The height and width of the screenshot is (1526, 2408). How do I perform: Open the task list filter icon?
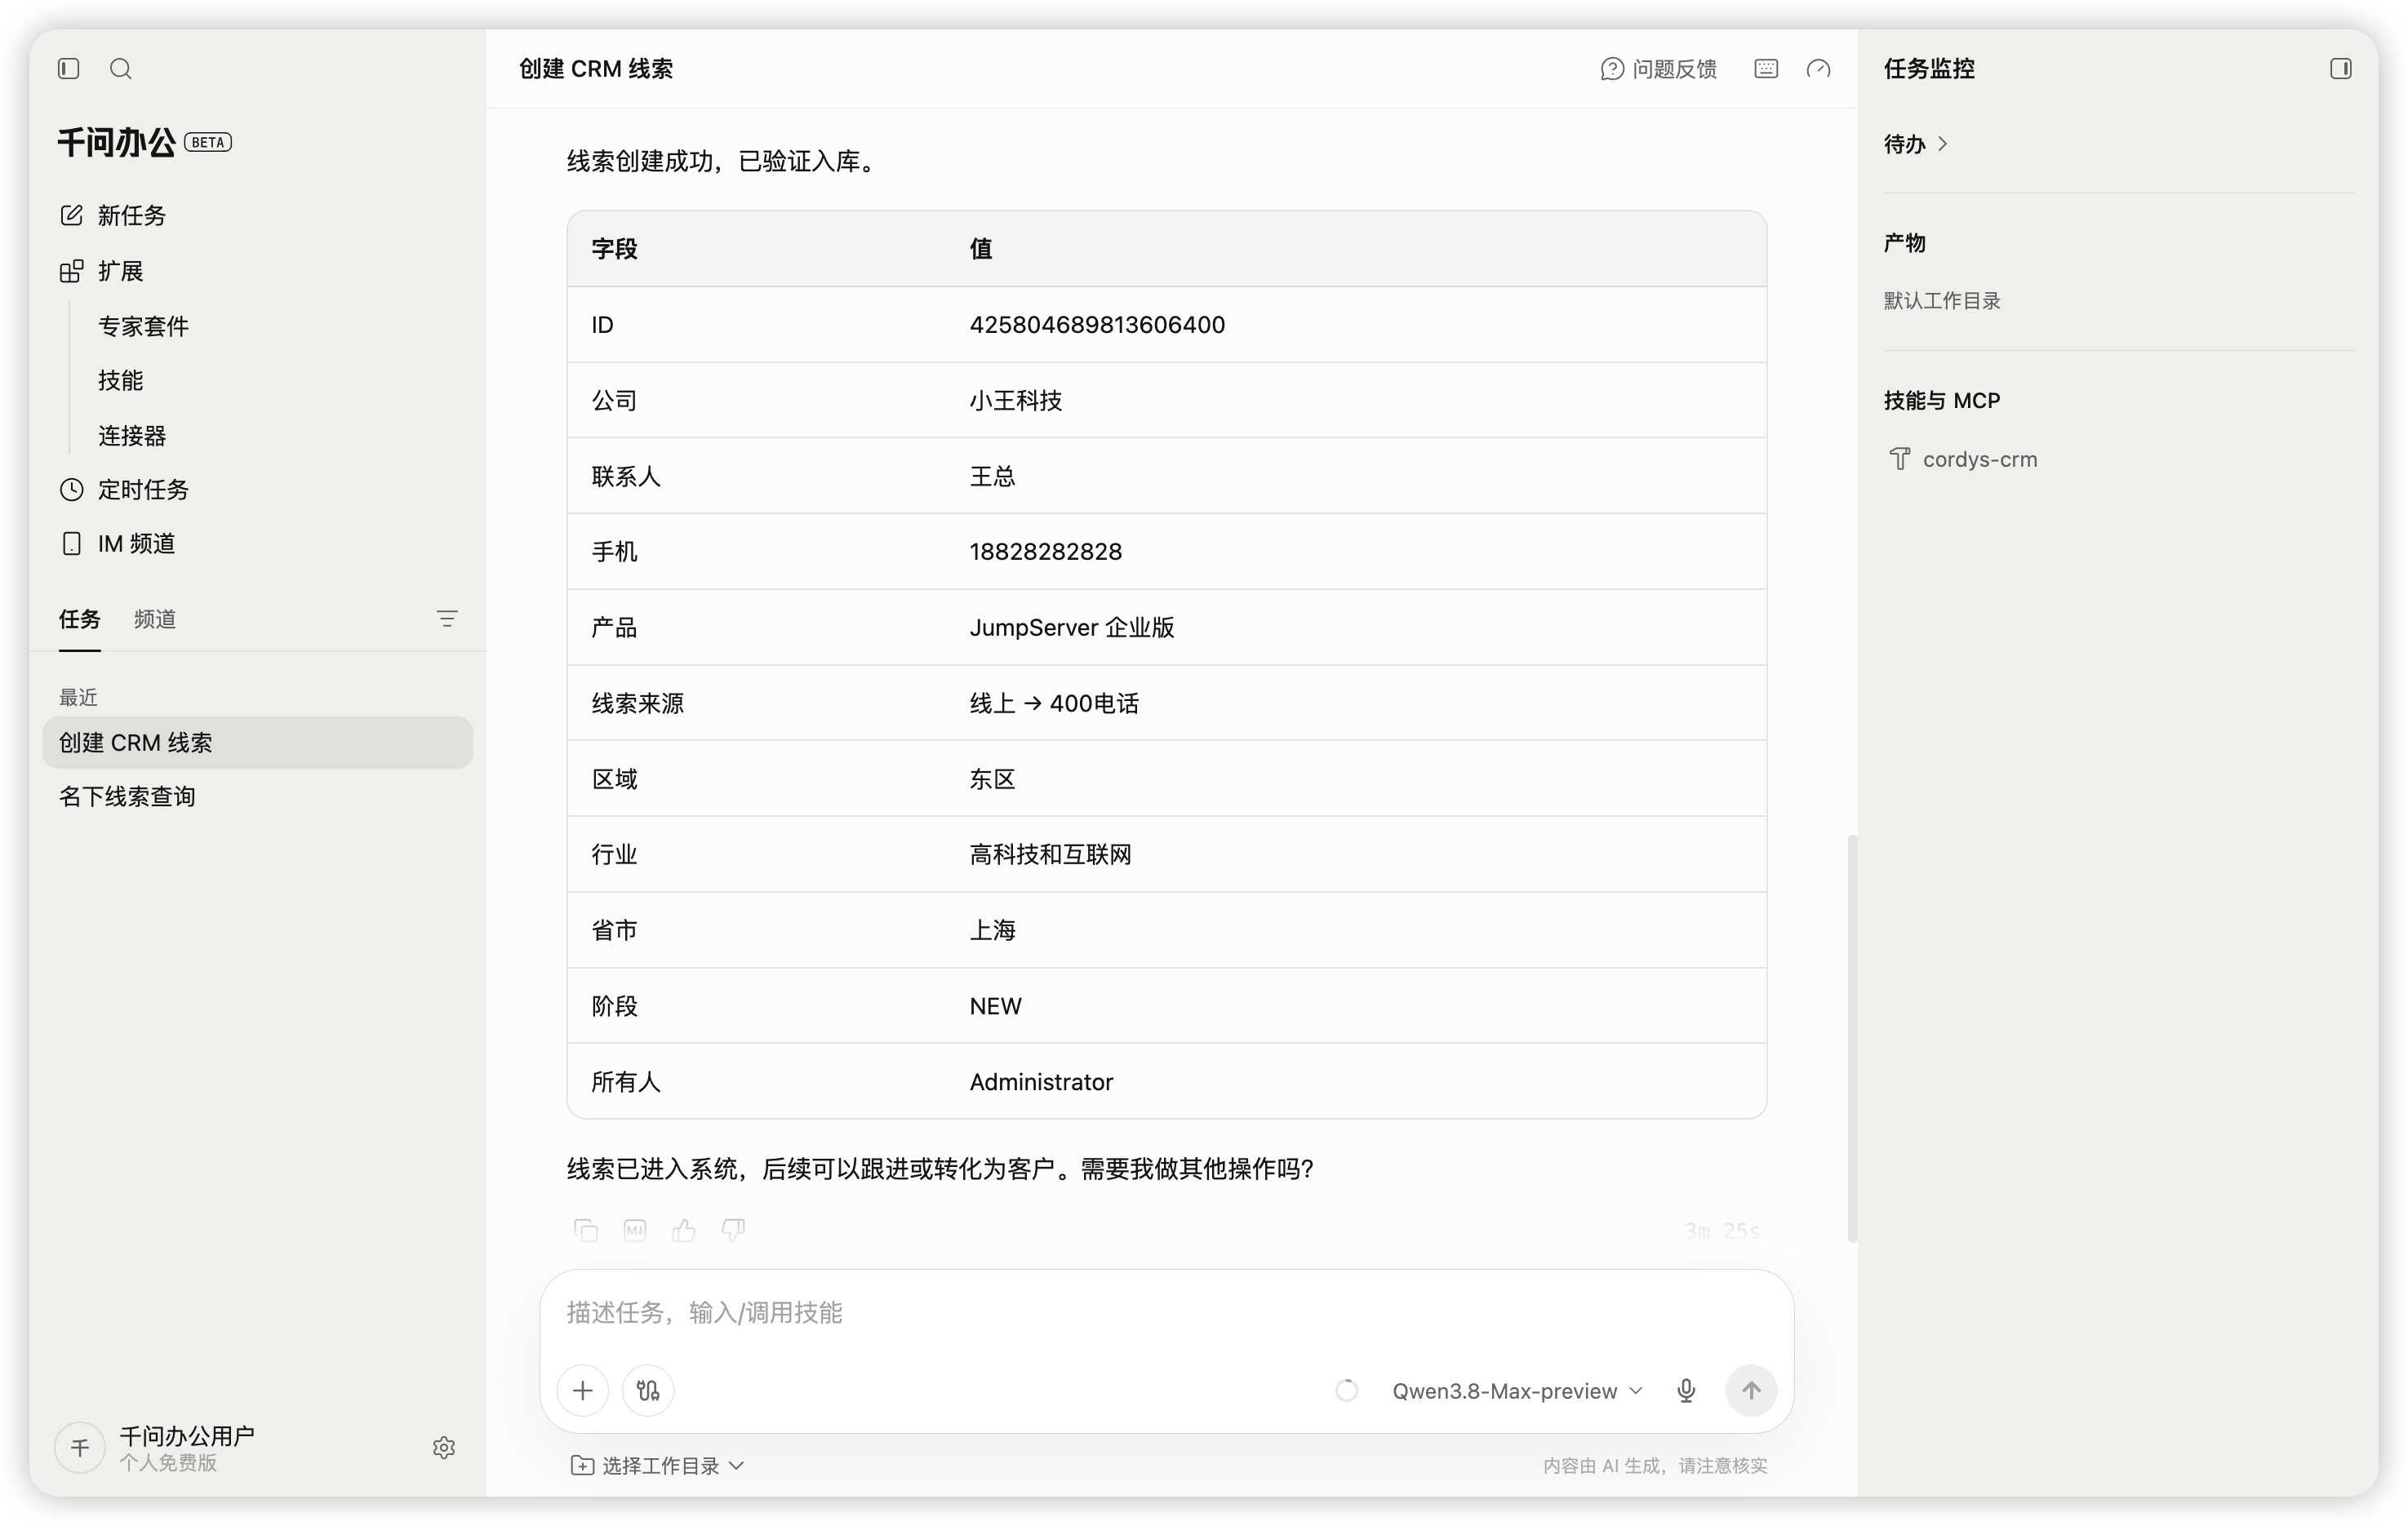click(447, 619)
